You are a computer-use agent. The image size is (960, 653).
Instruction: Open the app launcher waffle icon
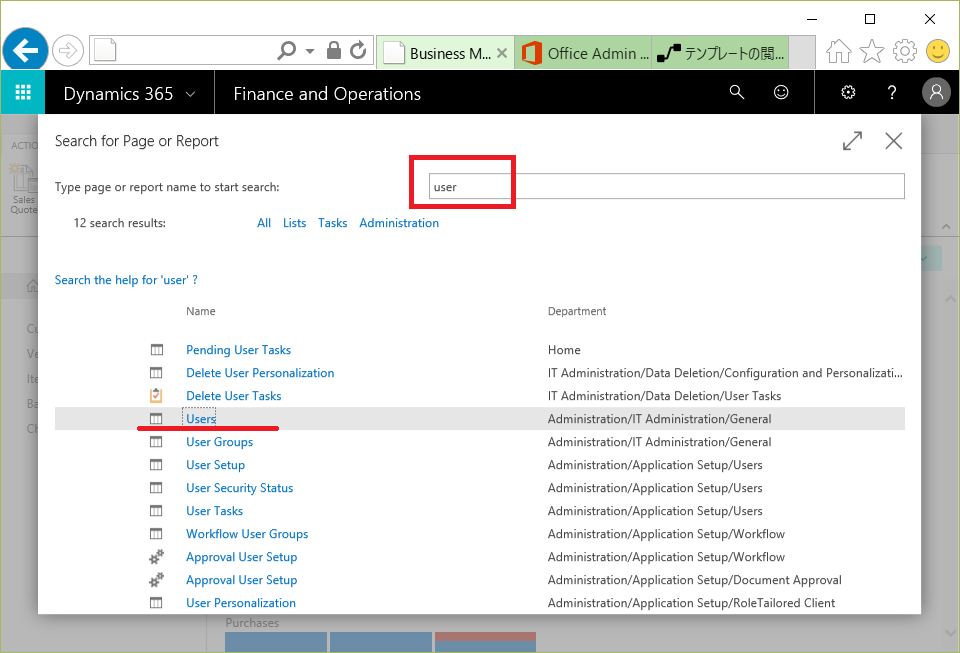[23, 92]
